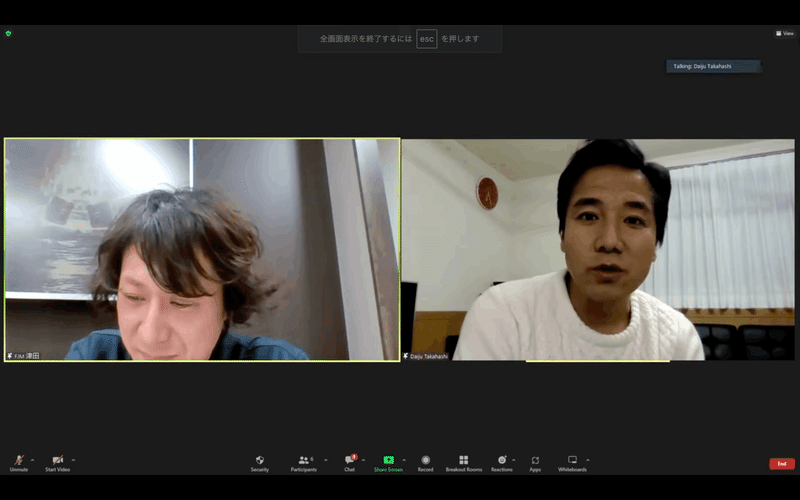Open audio options arrow beside Unmute
Viewport: 800px width, 500px height.
coord(33,460)
